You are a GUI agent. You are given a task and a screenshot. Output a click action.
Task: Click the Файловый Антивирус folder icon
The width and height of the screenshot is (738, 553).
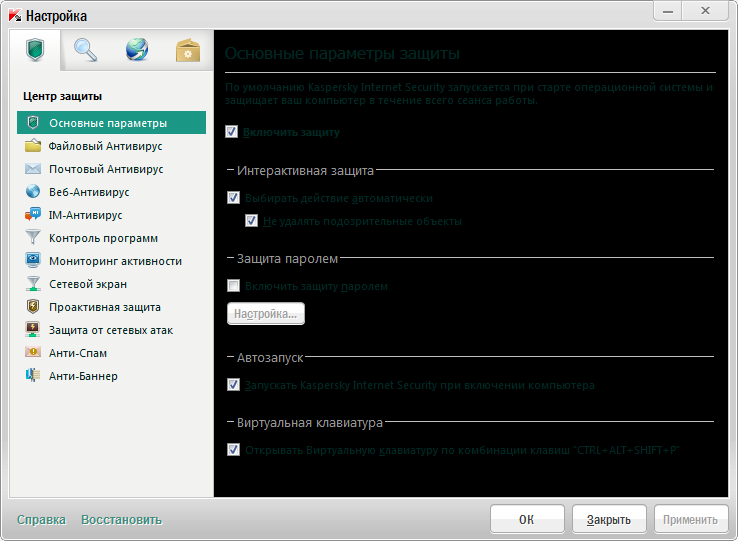pos(32,146)
